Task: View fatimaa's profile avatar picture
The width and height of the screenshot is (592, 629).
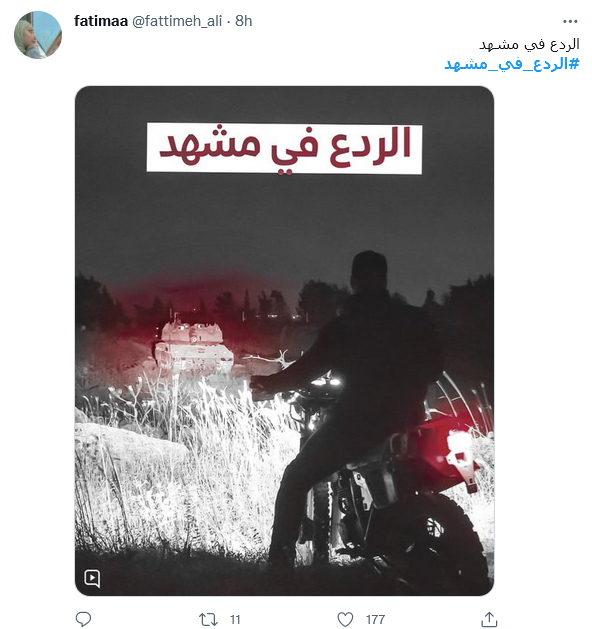Action: [x=38, y=35]
